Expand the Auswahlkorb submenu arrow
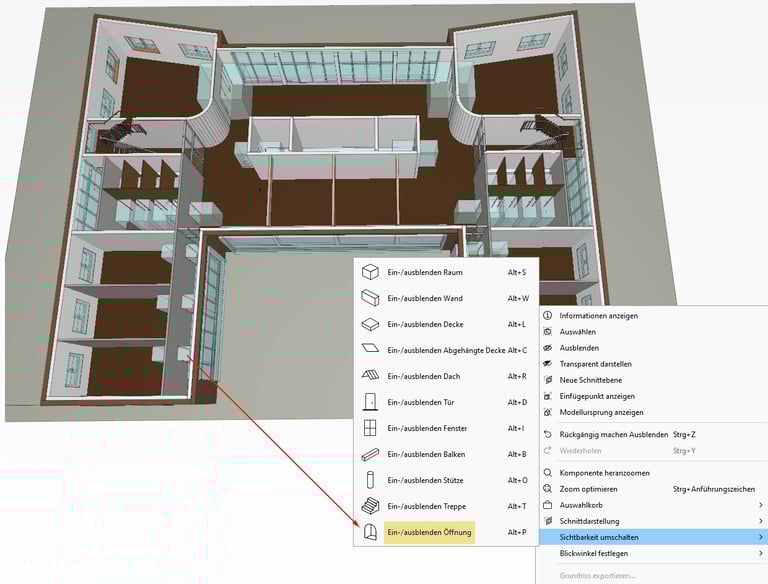Viewport: 768px width, 584px height. click(x=760, y=505)
